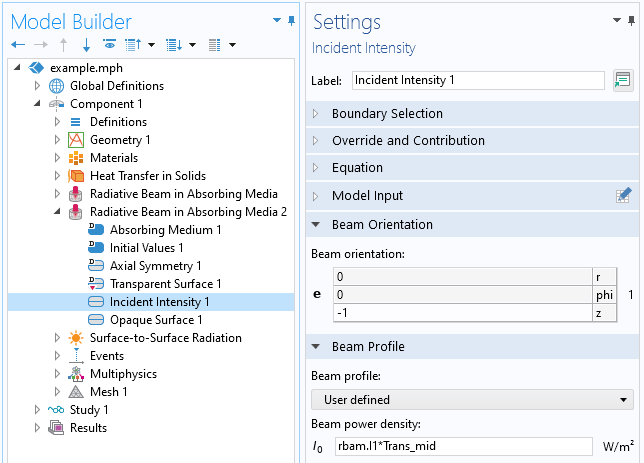Viewport: 644px width, 463px height.
Task: Click the rename label icon beside Label field
Action: pos(623,80)
